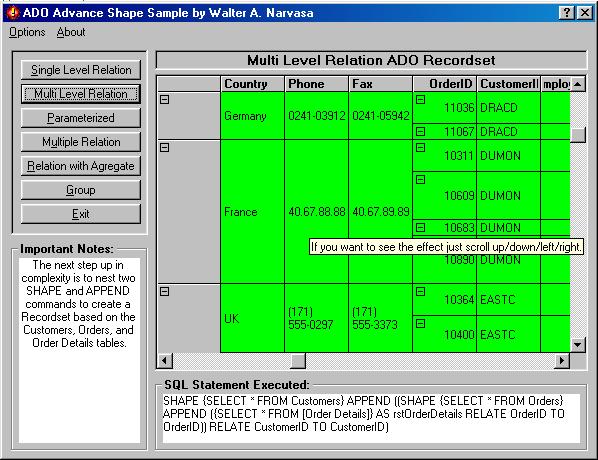Click the vertical scrollbar thumb
This screenshot has height=460, width=598.
578,135
